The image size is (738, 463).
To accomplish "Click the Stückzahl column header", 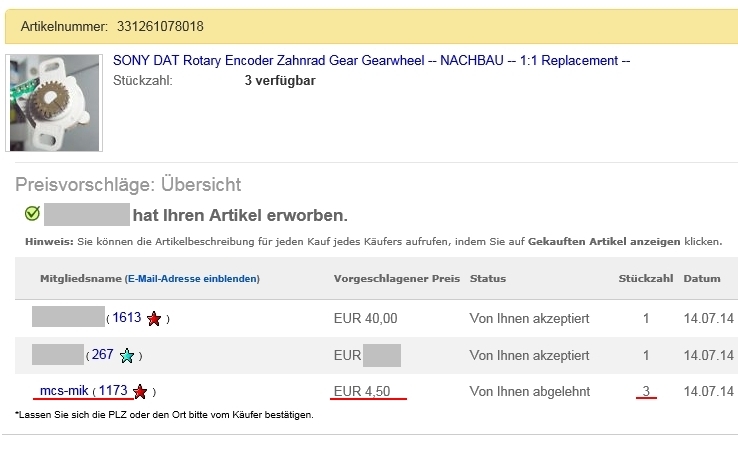I will click(645, 279).
